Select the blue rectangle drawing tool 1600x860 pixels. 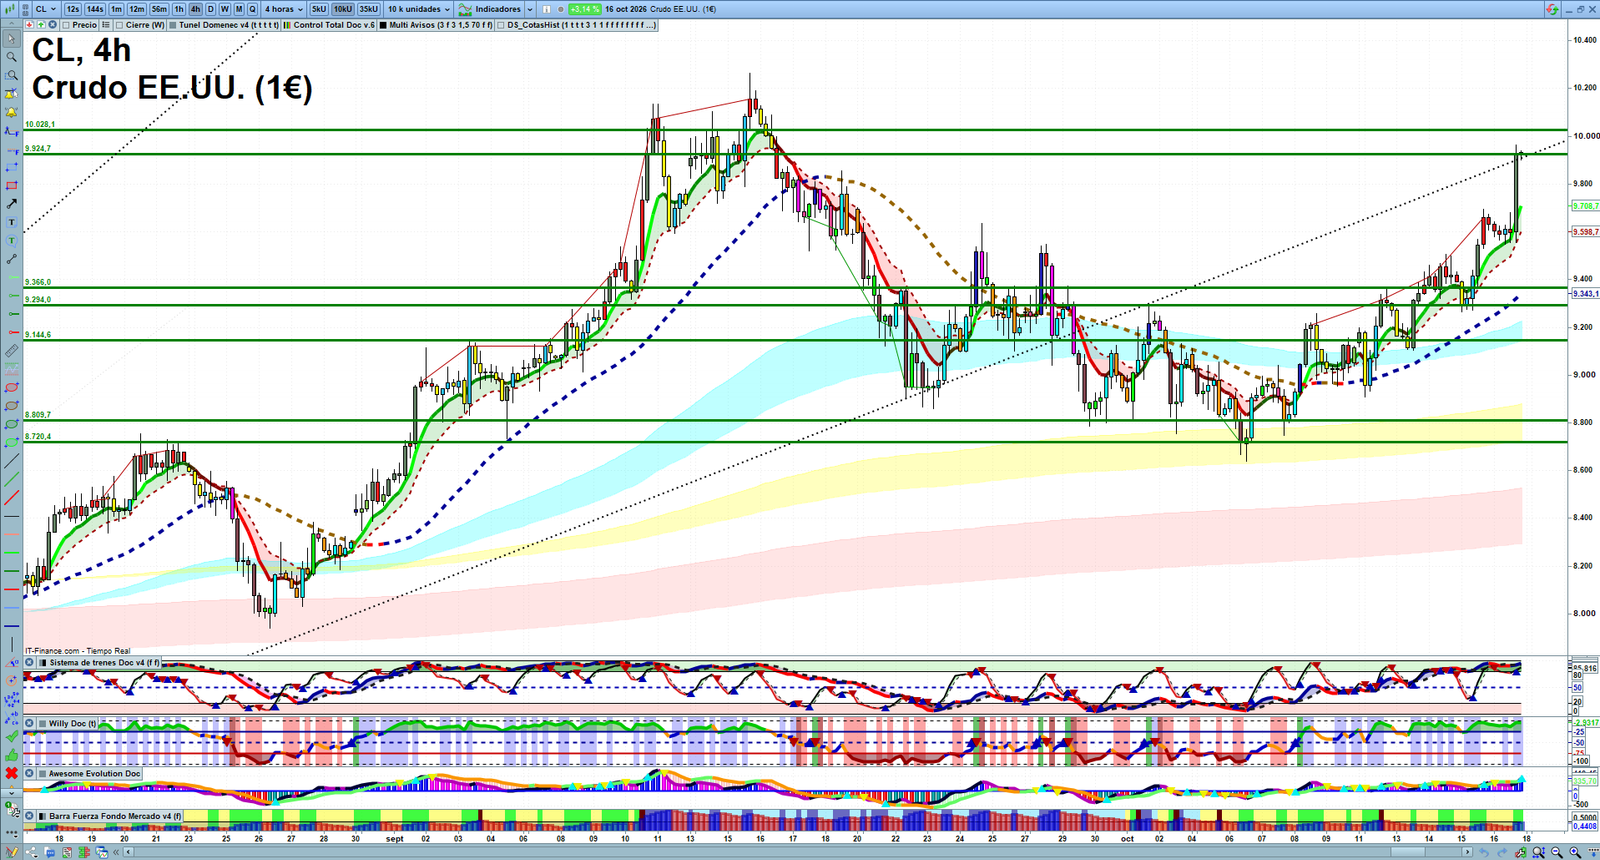pyautogui.click(x=11, y=167)
